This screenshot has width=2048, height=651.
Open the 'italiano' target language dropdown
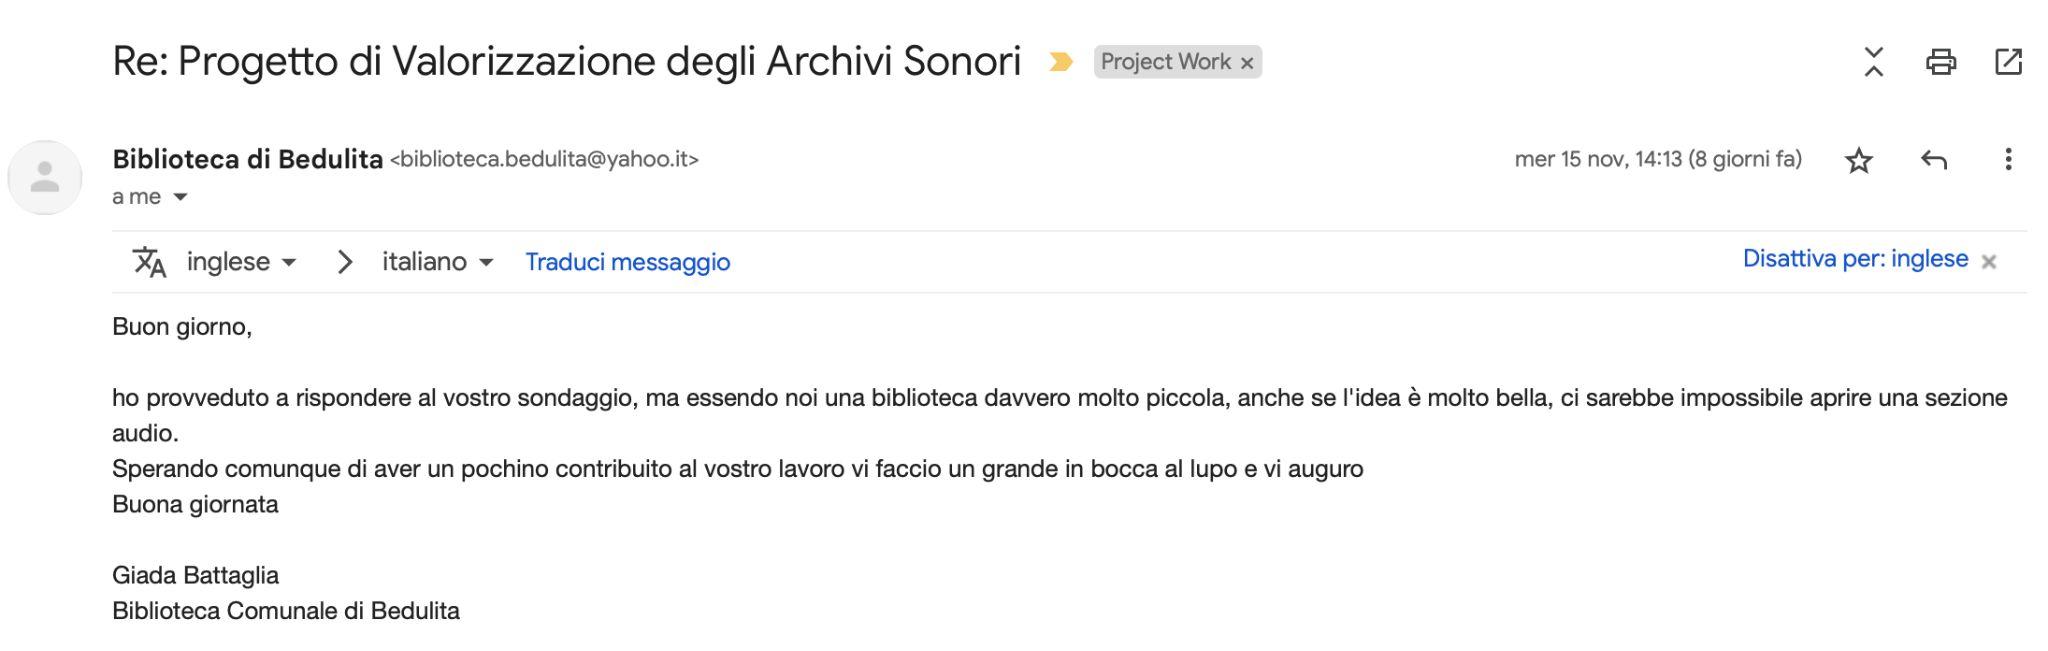(437, 262)
